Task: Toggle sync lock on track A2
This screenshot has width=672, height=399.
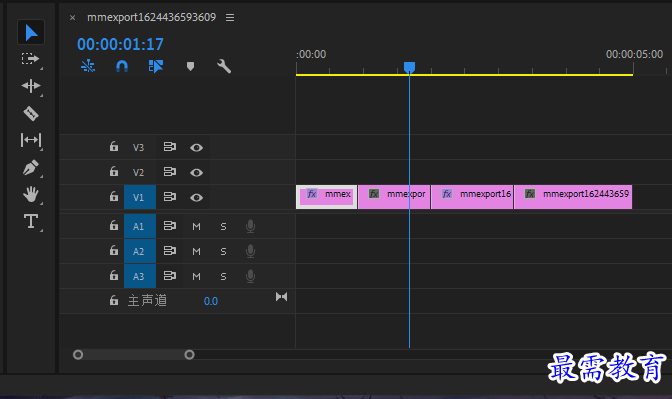Action: (x=170, y=251)
